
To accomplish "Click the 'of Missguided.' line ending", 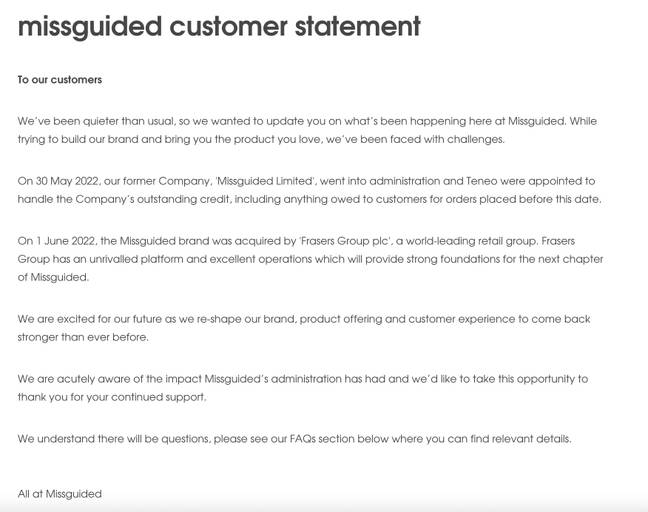I will (53, 277).
